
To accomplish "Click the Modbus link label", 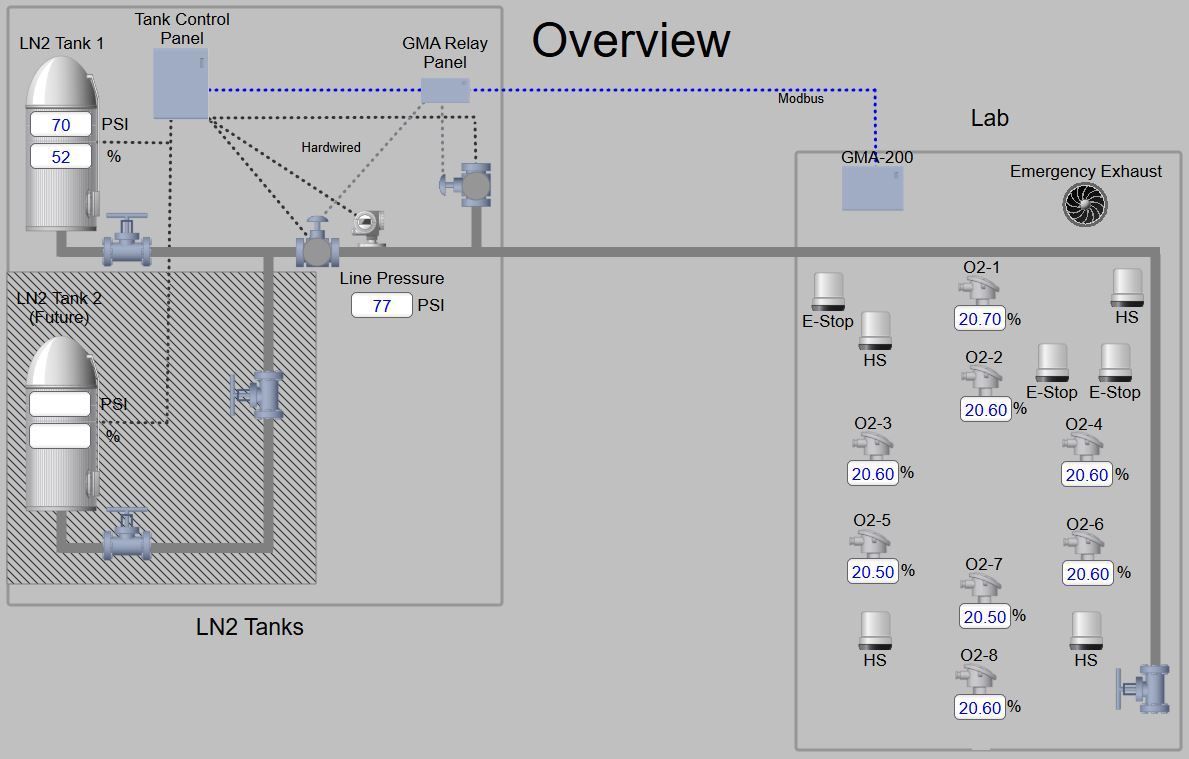I will tap(801, 99).
